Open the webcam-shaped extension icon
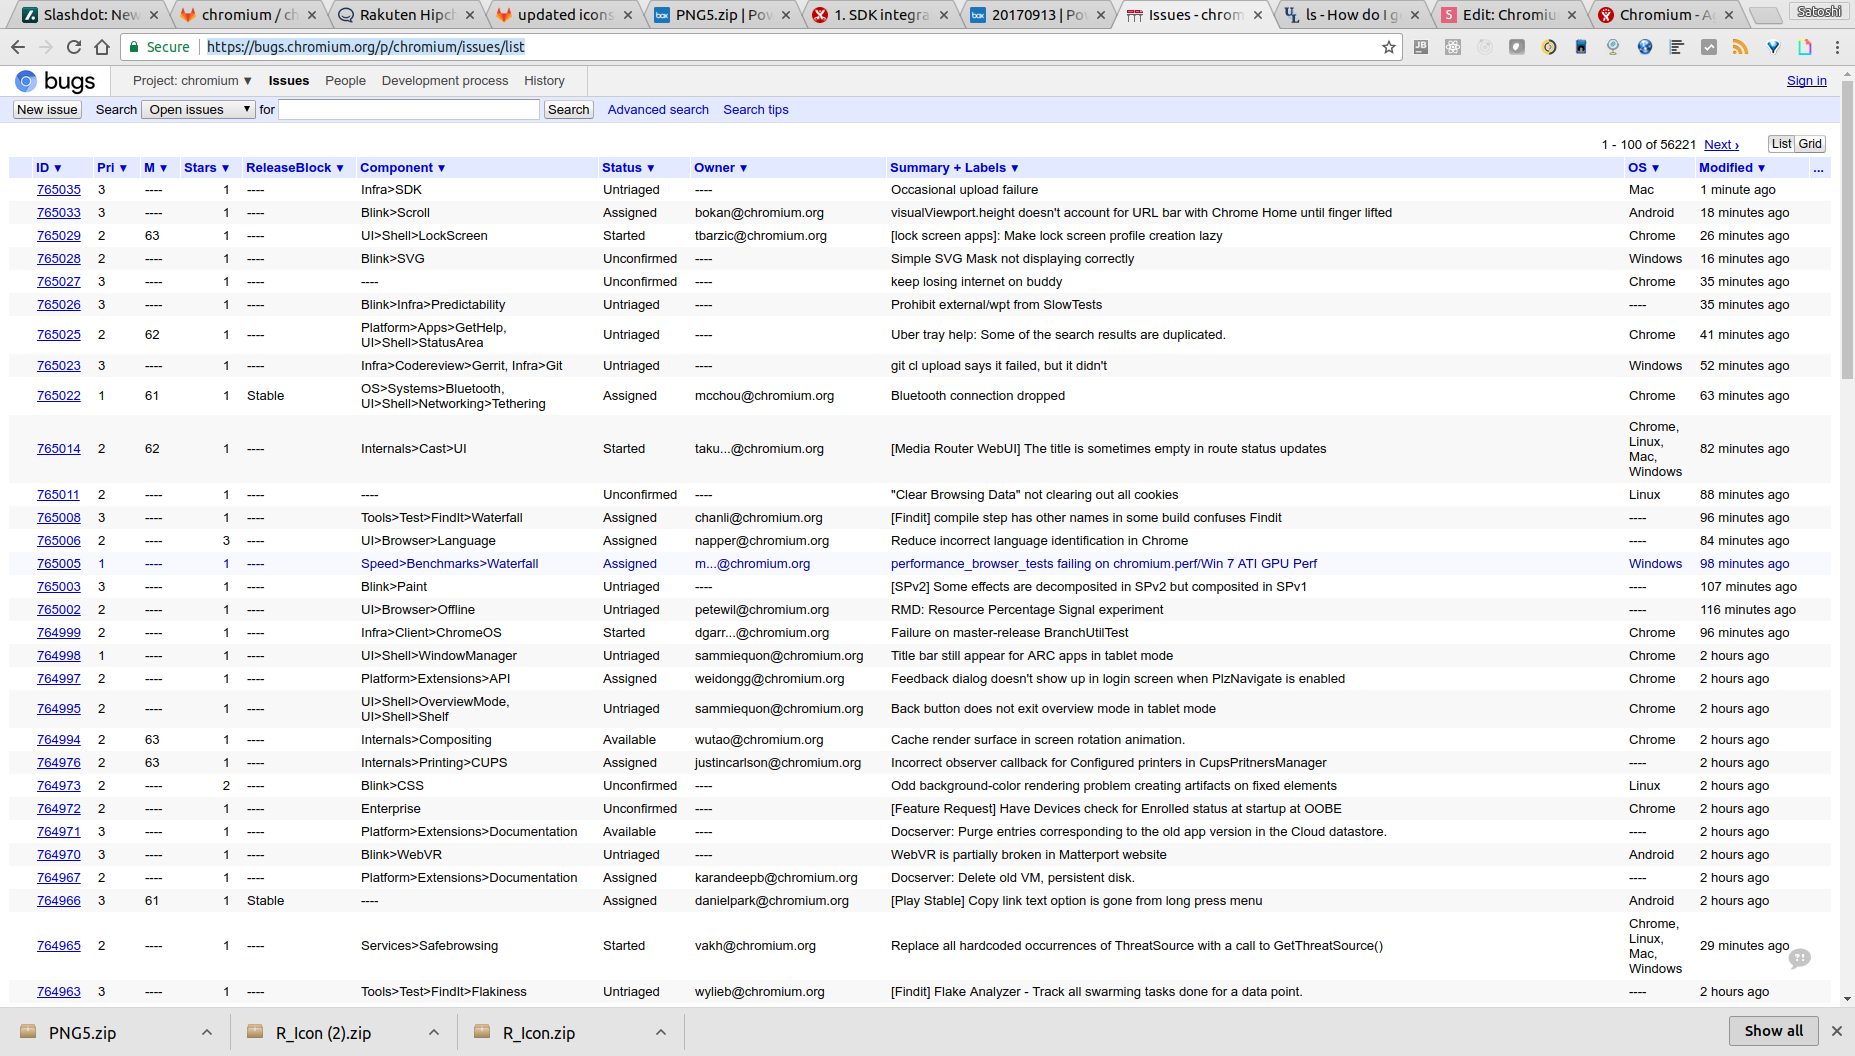This screenshot has width=1855, height=1056. [x=1613, y=47]
